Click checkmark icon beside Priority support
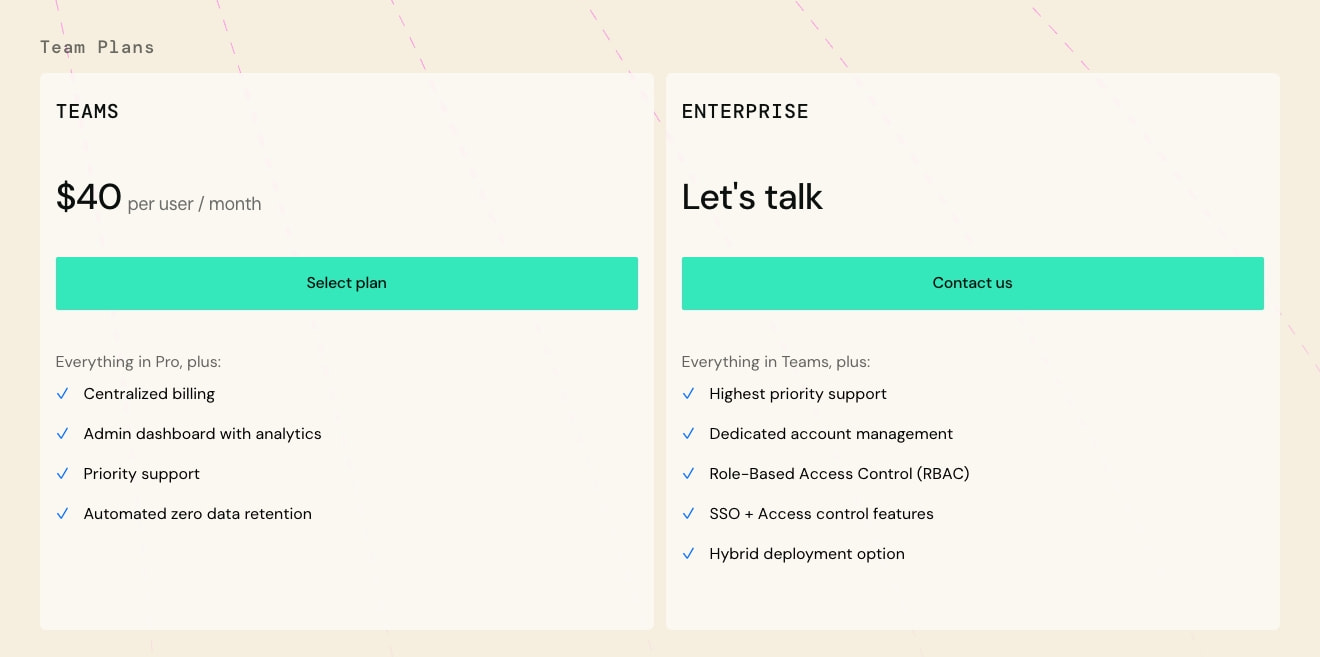This screenshot has width=1320, height=657. pos(62,474)
